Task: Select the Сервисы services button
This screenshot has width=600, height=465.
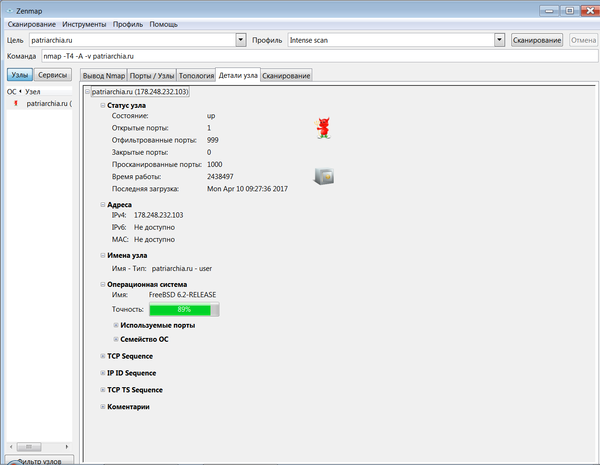Action: (x=53, y=75)
